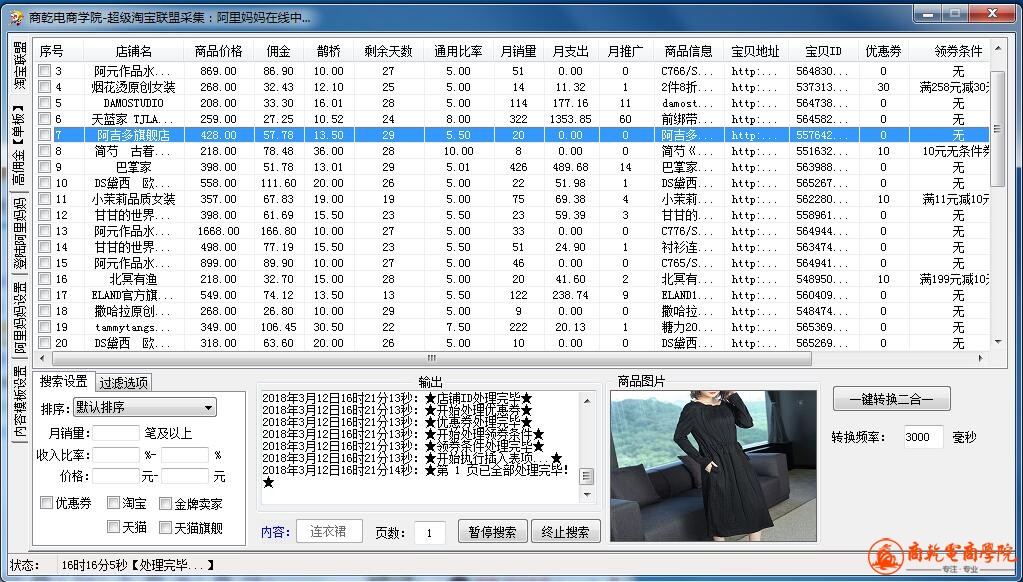
Task: Click the table scrollbar's down arrow
Action: pos(998,342)
